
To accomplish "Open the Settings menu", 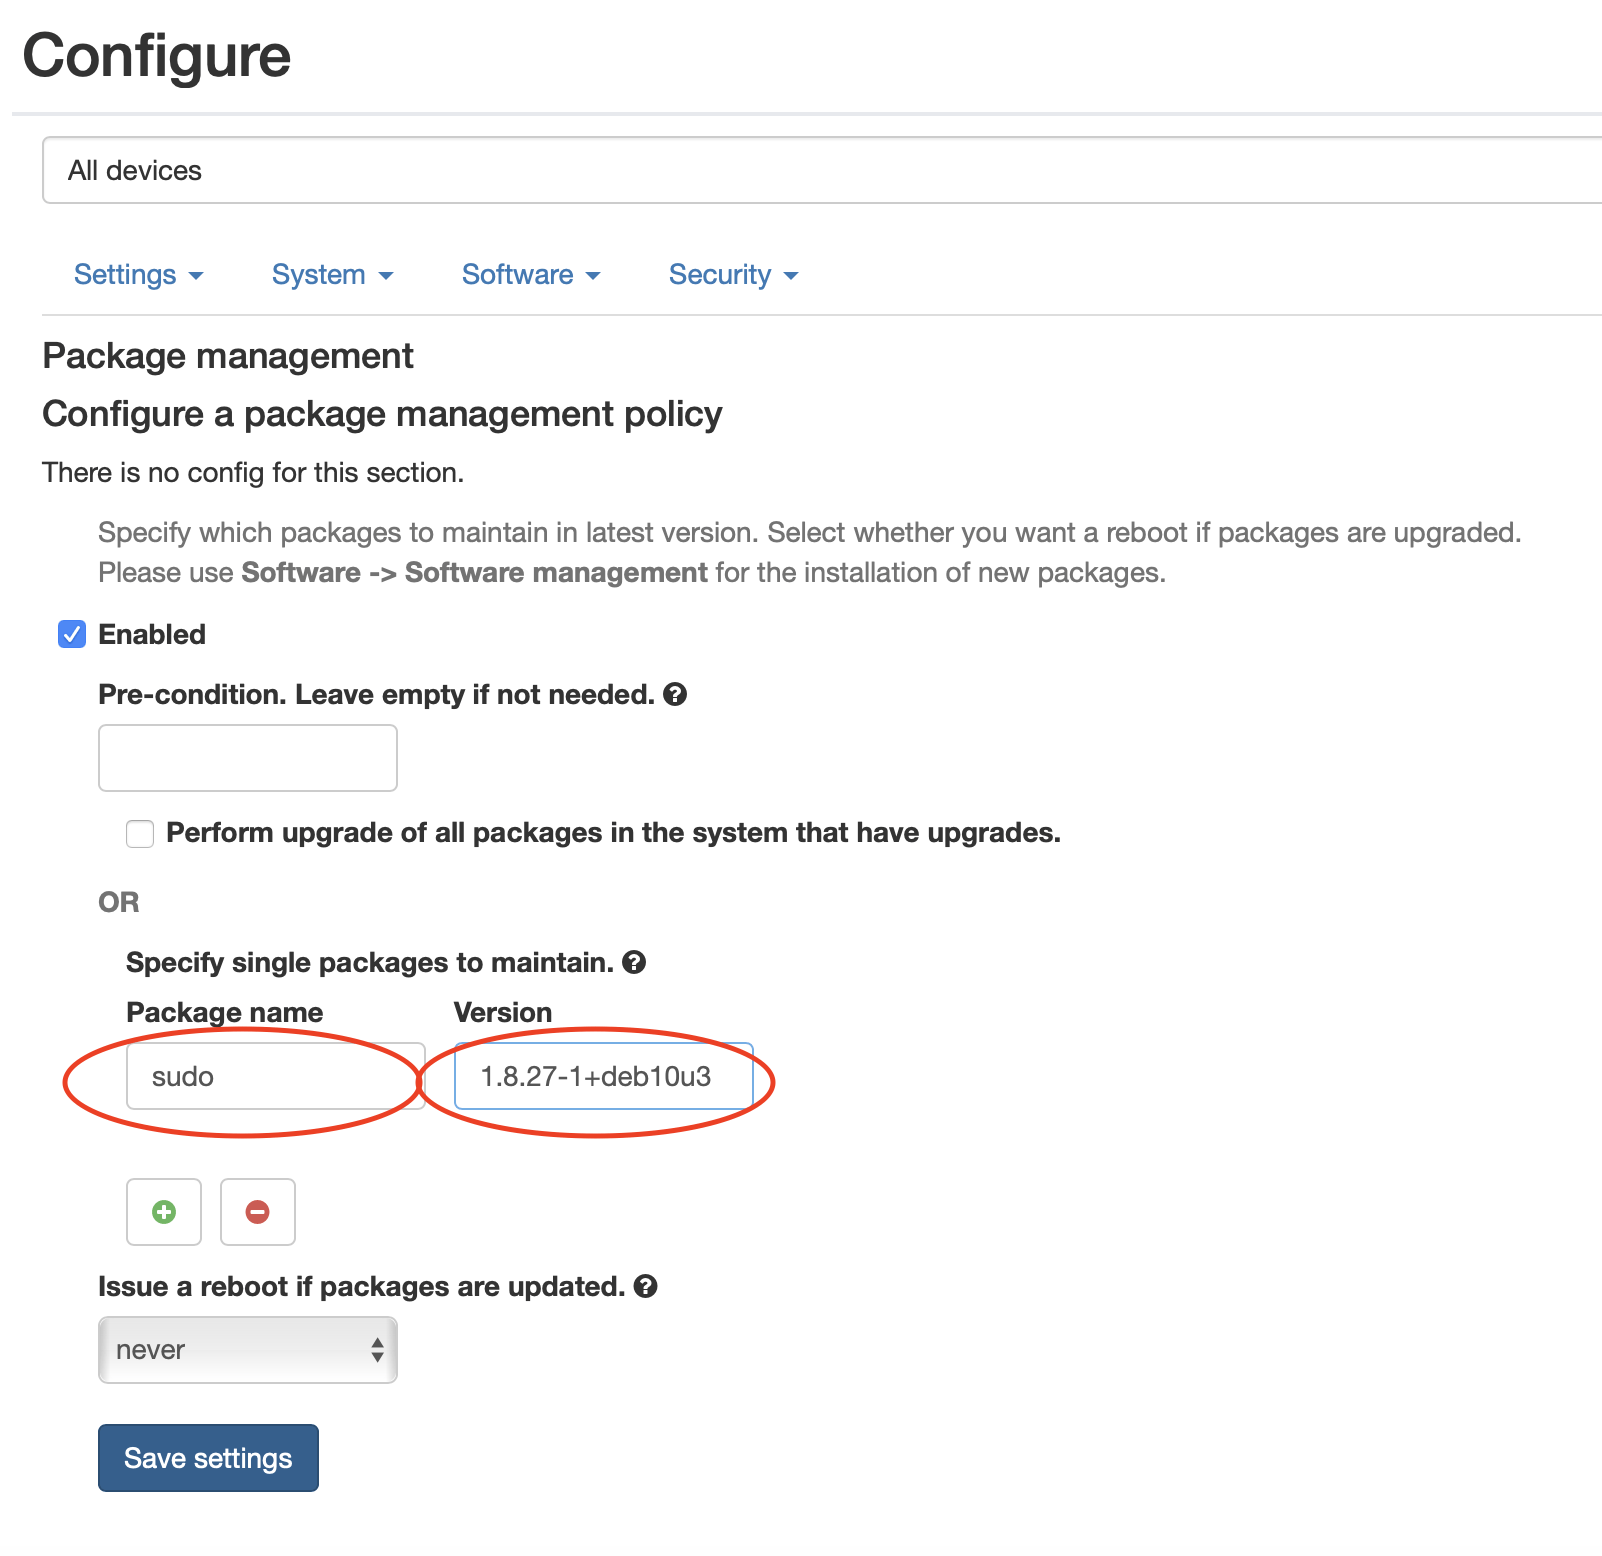I will click(139, 275).
